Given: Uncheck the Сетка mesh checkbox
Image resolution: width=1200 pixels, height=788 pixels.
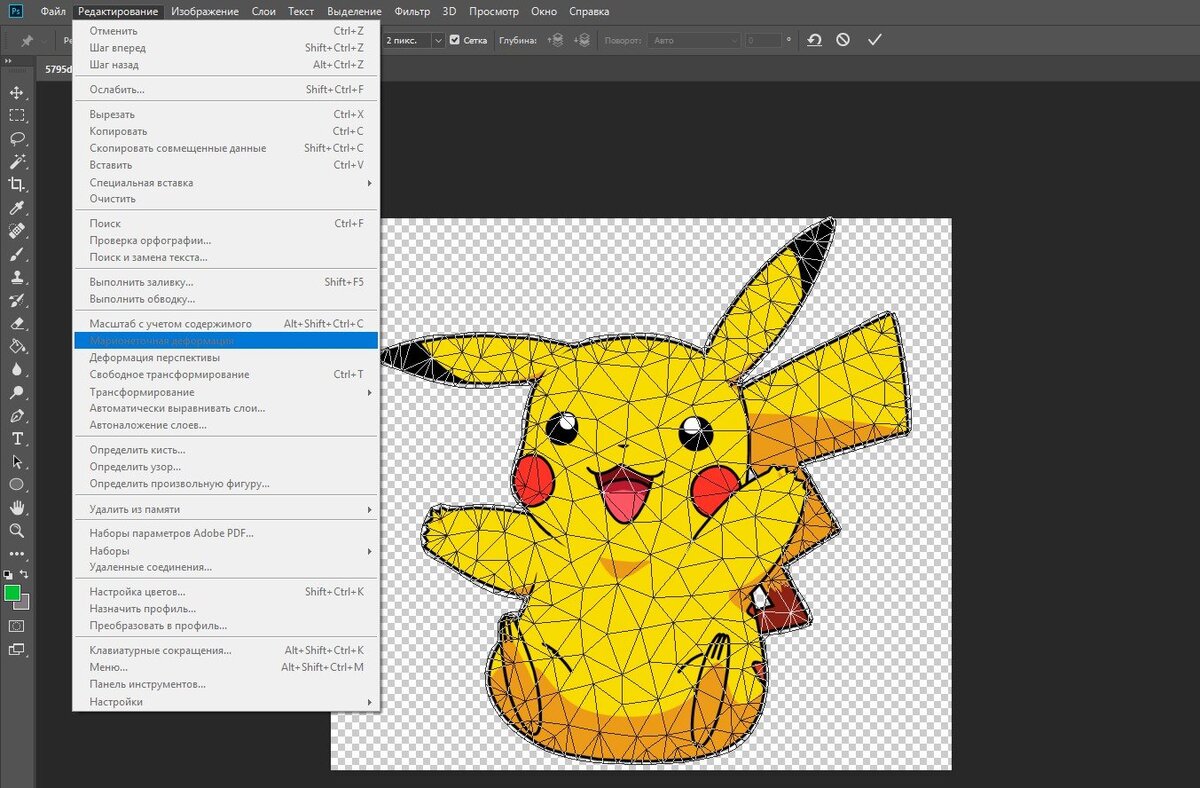Looking at the screenshot, I should click(455, 40).
